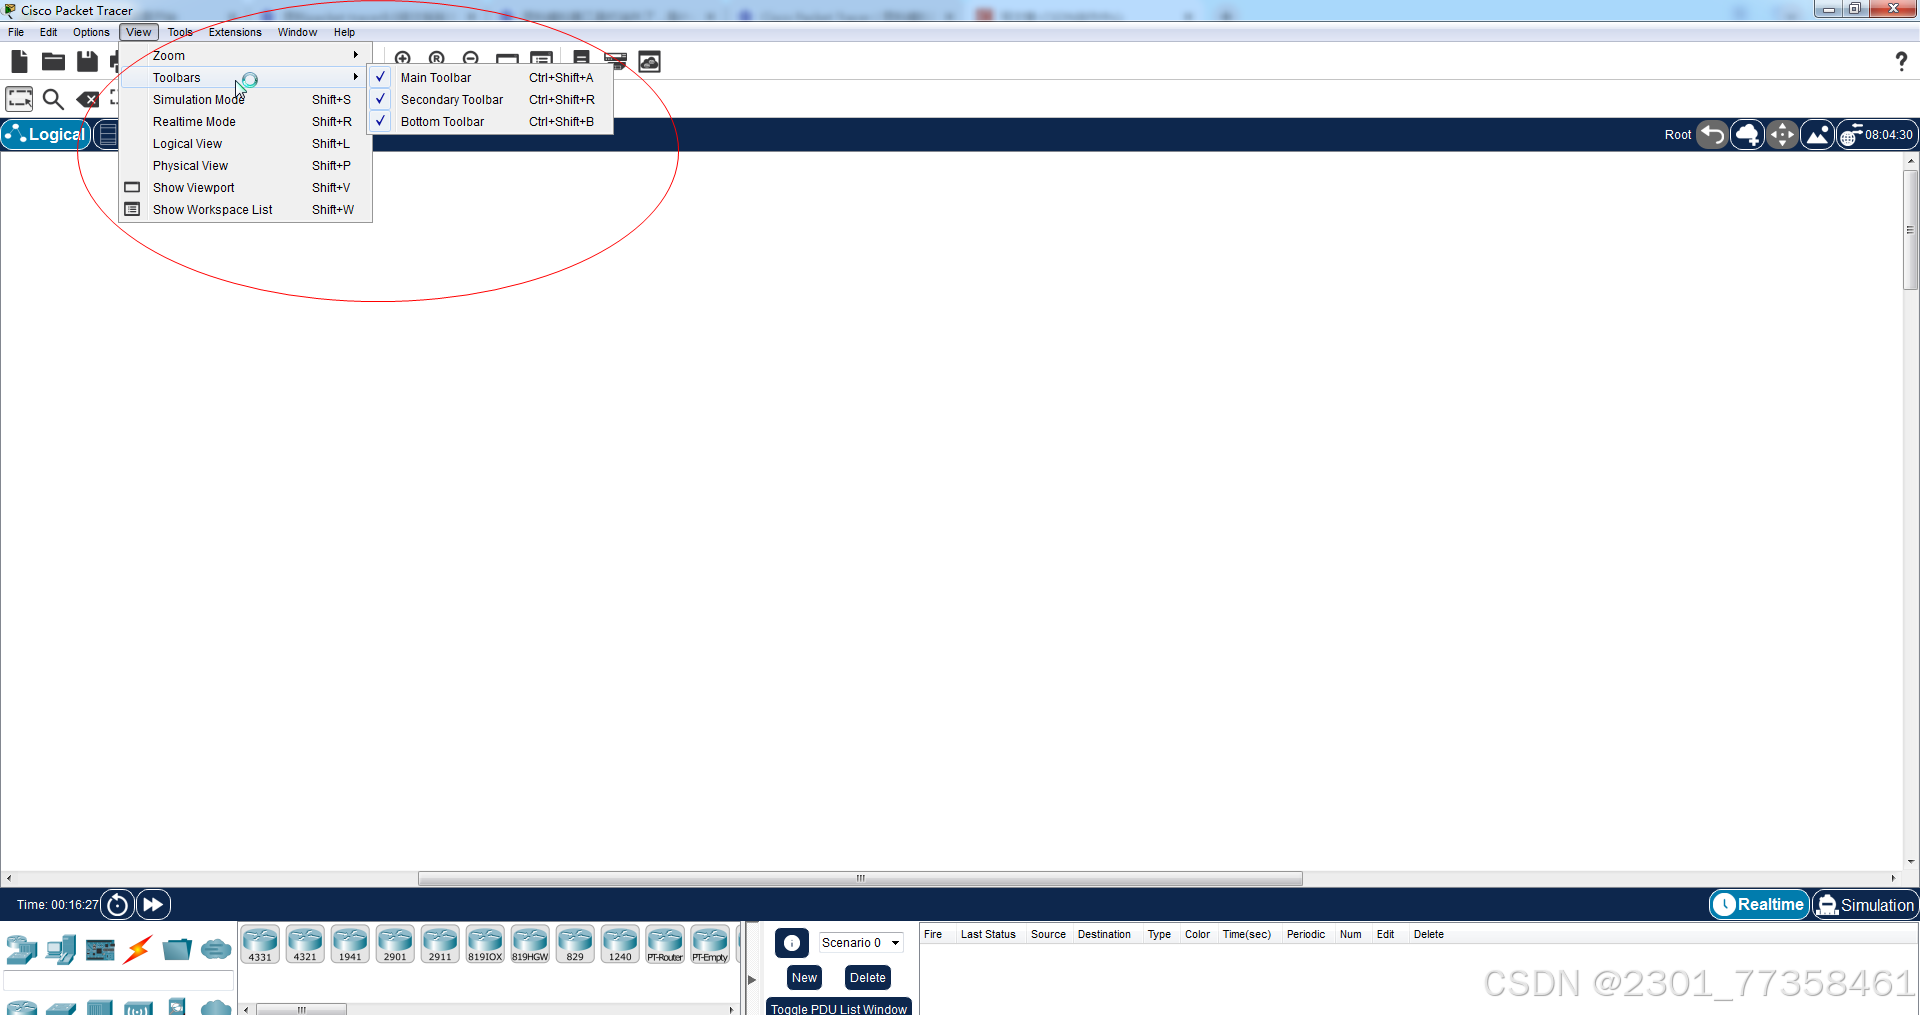
Task: Uncheck Secondary Toolbar in submenu
Action: click(x=490, y=100)
